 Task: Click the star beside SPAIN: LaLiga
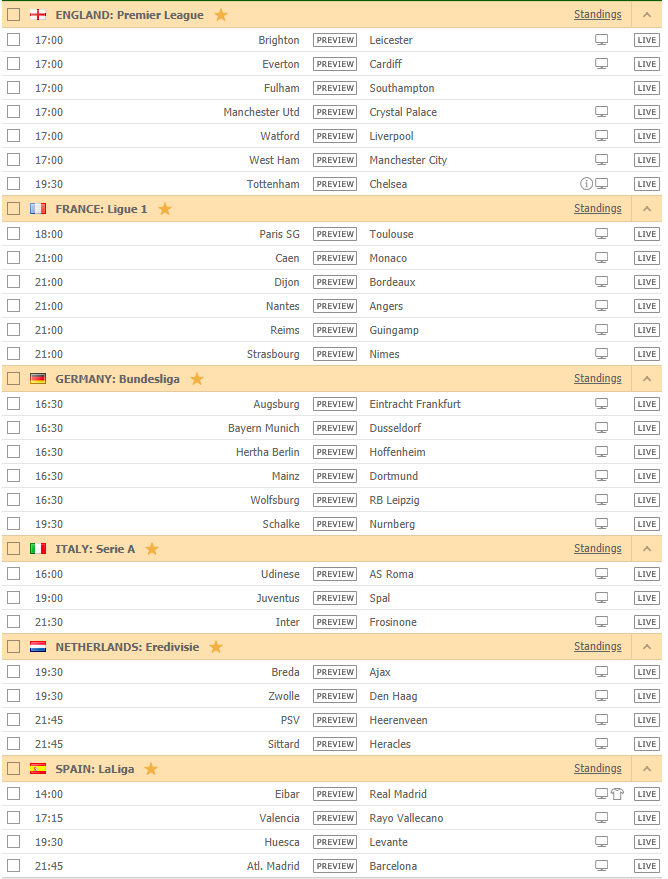point(151,769)
